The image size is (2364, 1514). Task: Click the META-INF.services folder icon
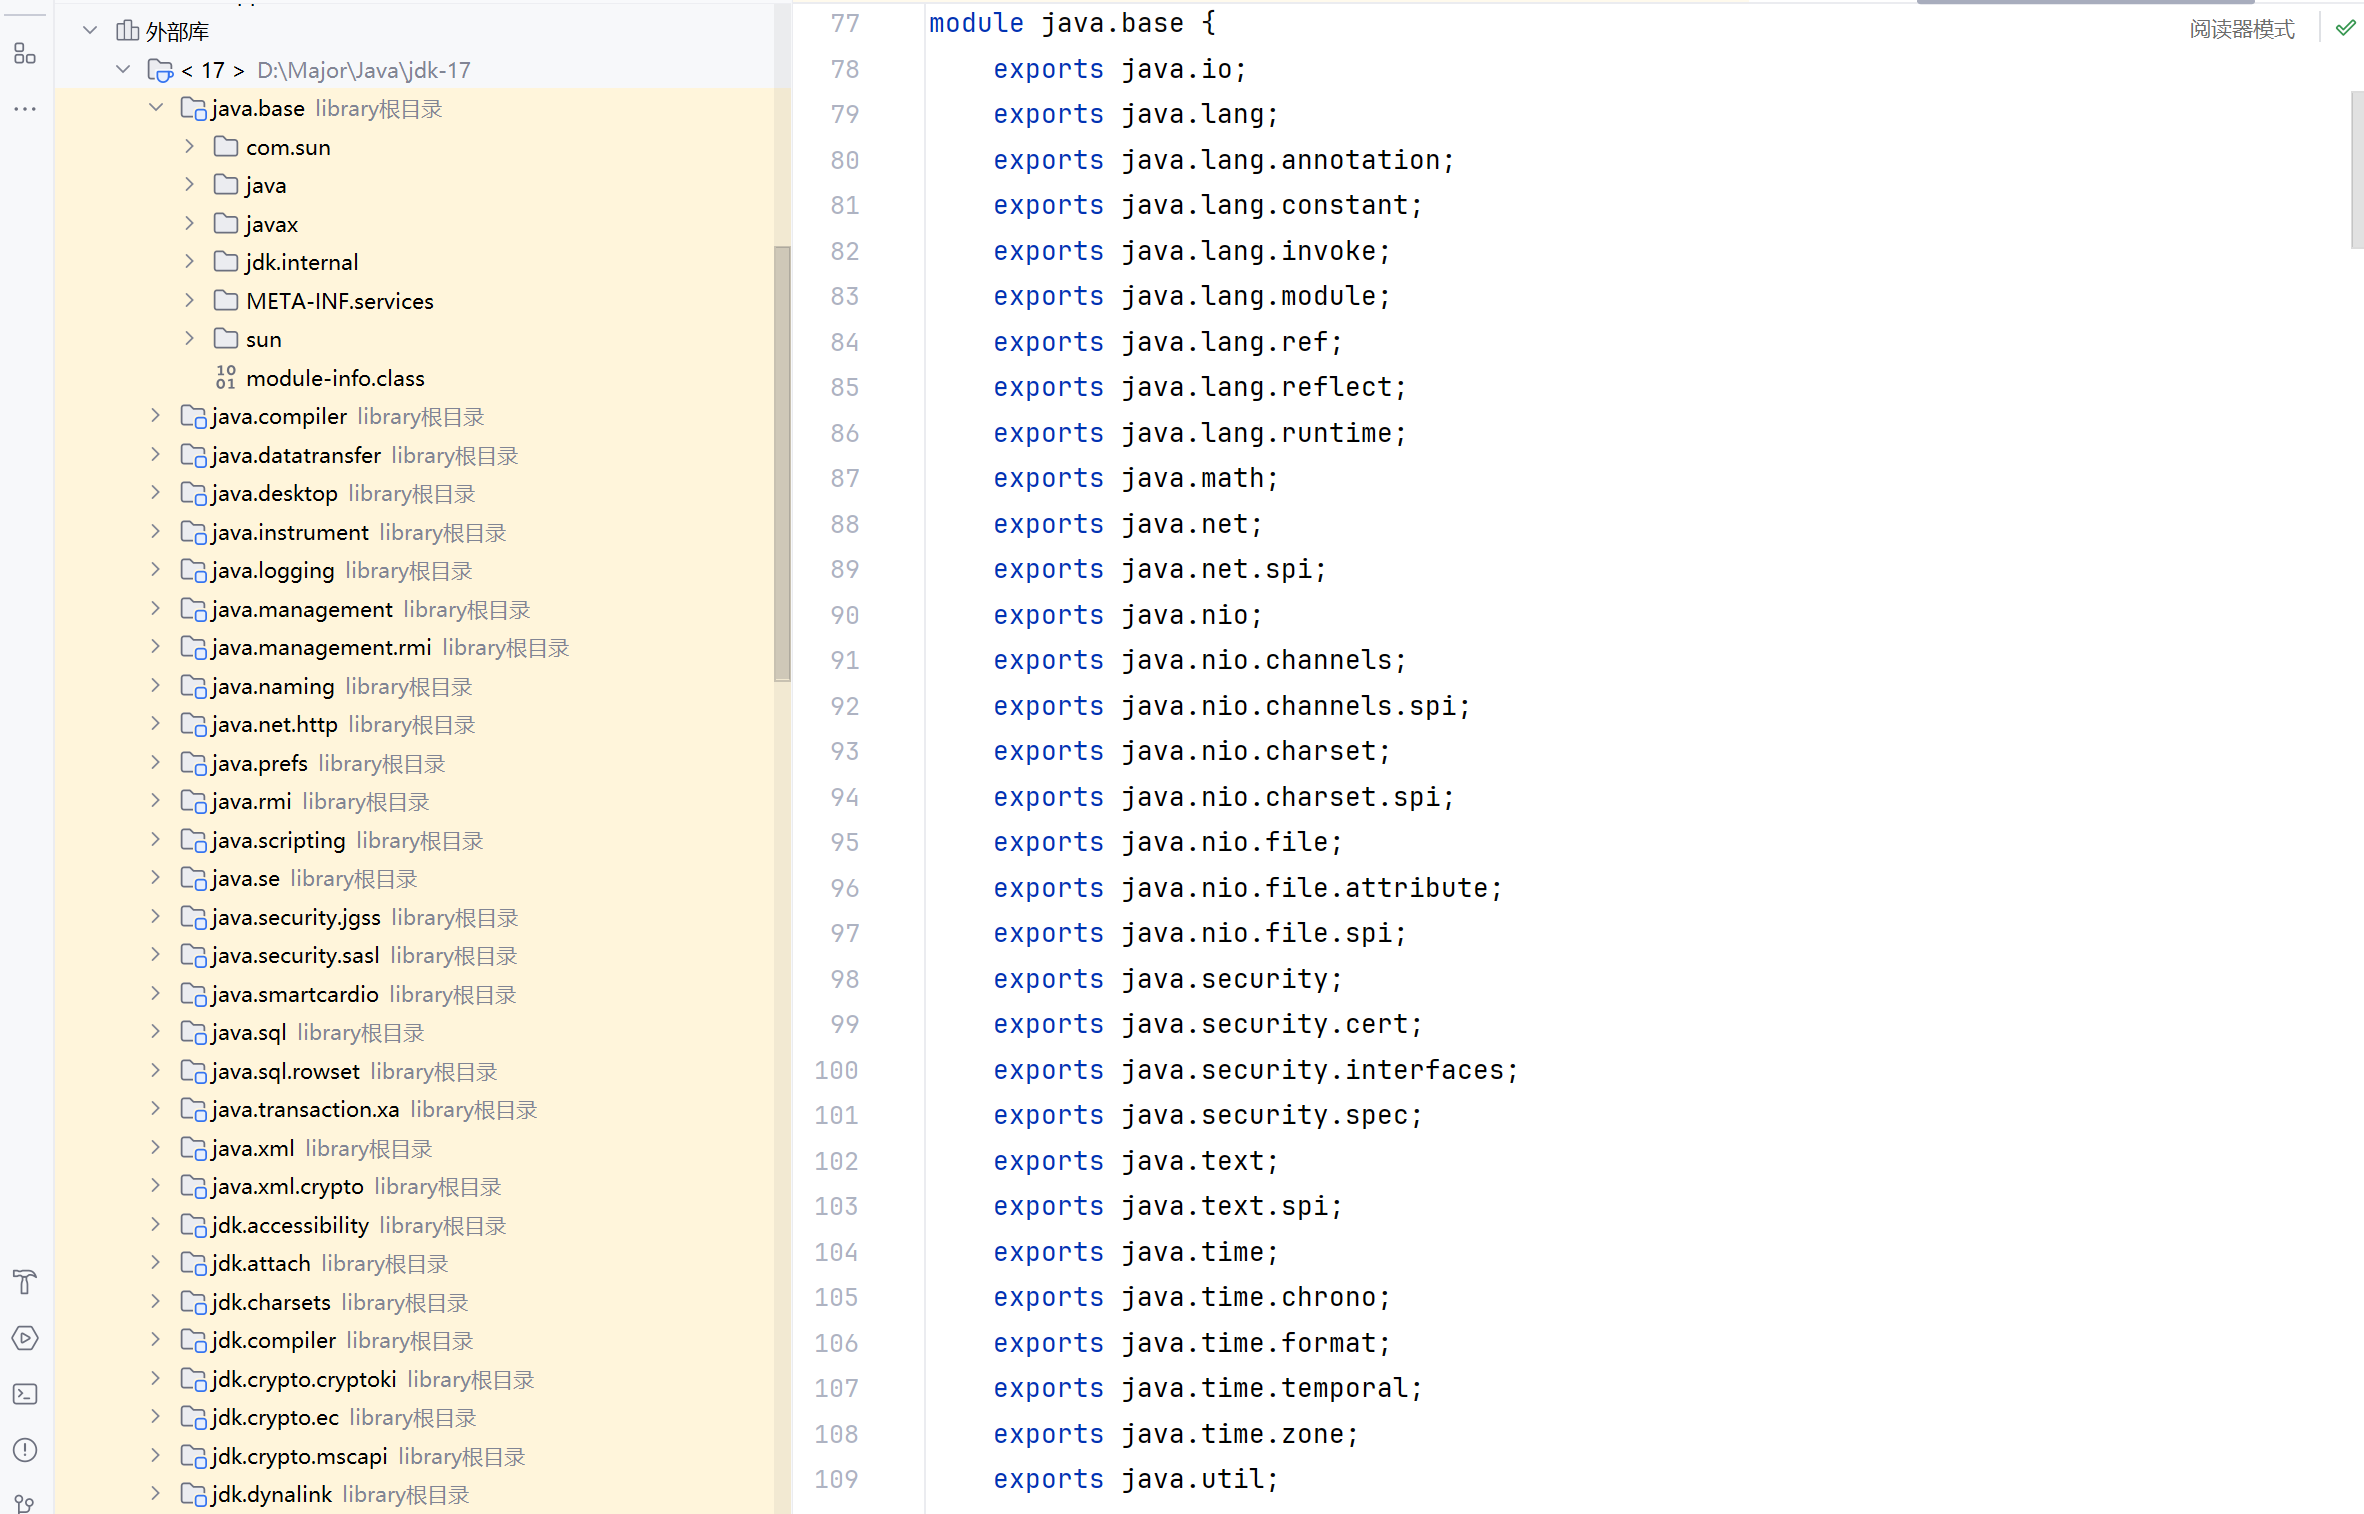coord(226,301)
